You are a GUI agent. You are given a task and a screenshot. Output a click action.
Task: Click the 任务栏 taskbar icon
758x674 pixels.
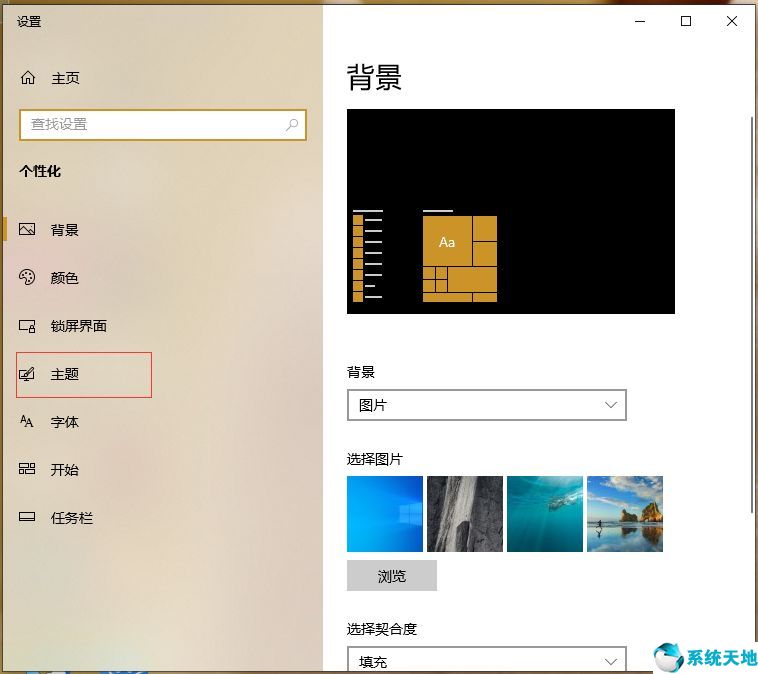pos(27,517)
